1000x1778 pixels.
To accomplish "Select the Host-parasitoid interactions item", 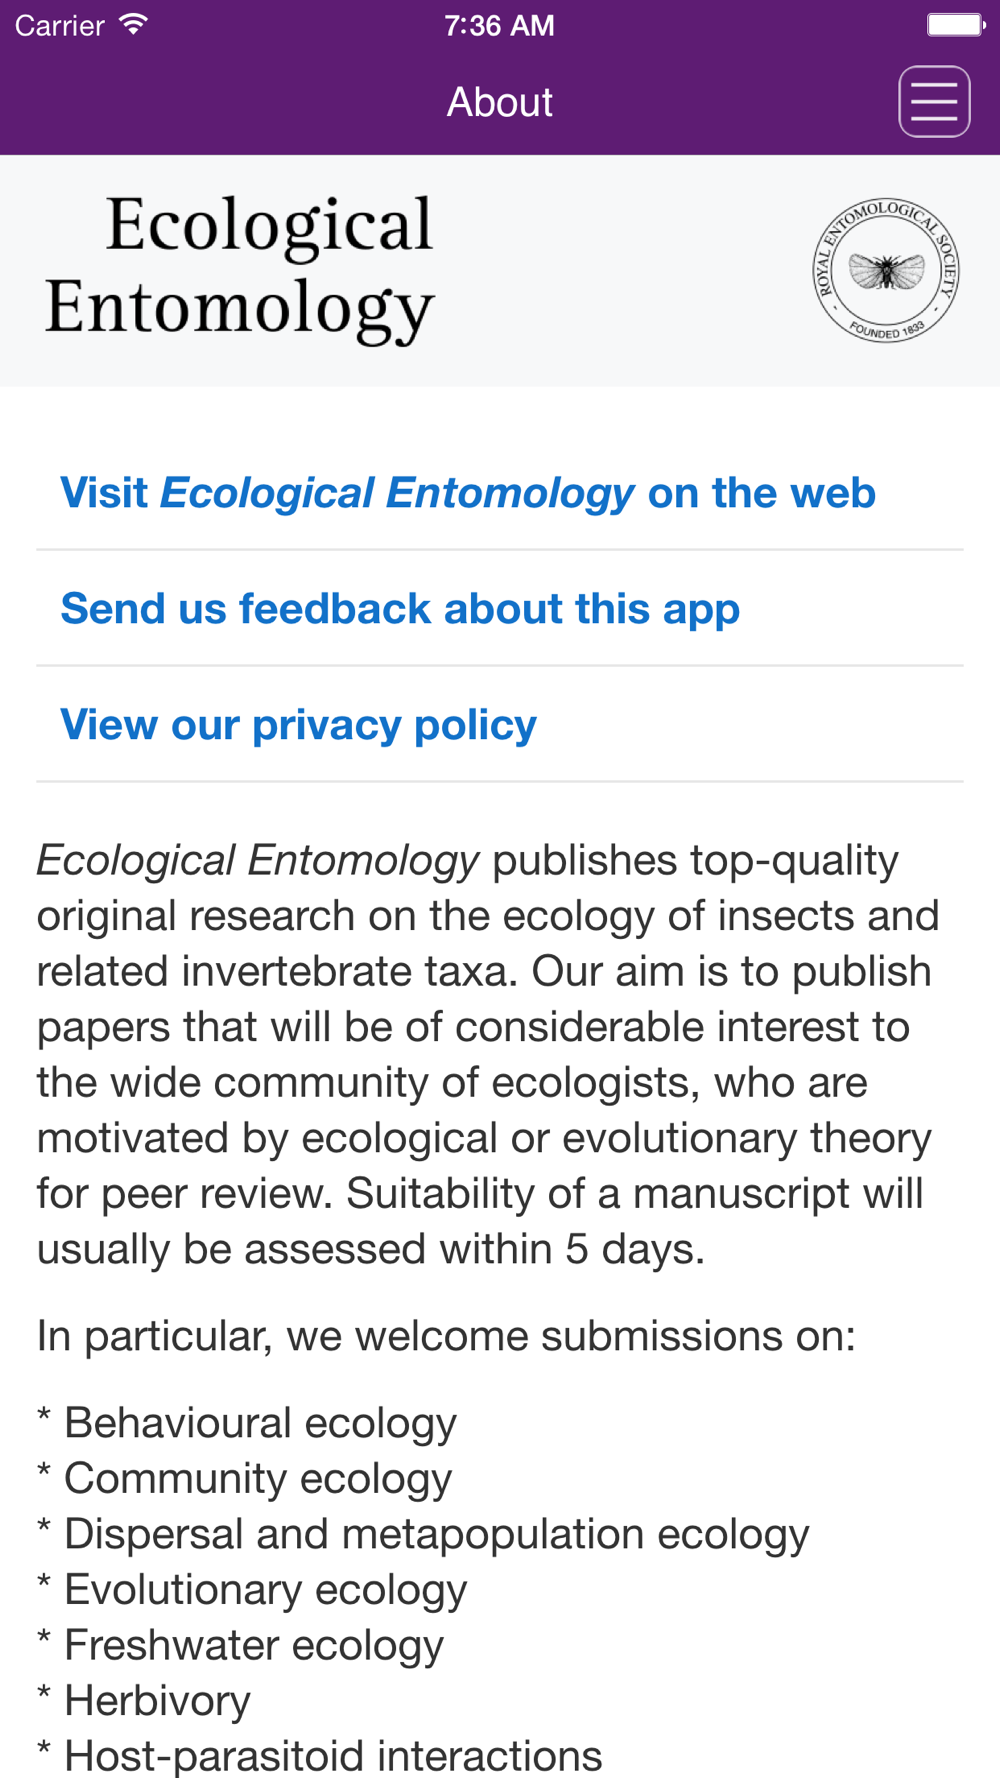I will coord(320,1755).
